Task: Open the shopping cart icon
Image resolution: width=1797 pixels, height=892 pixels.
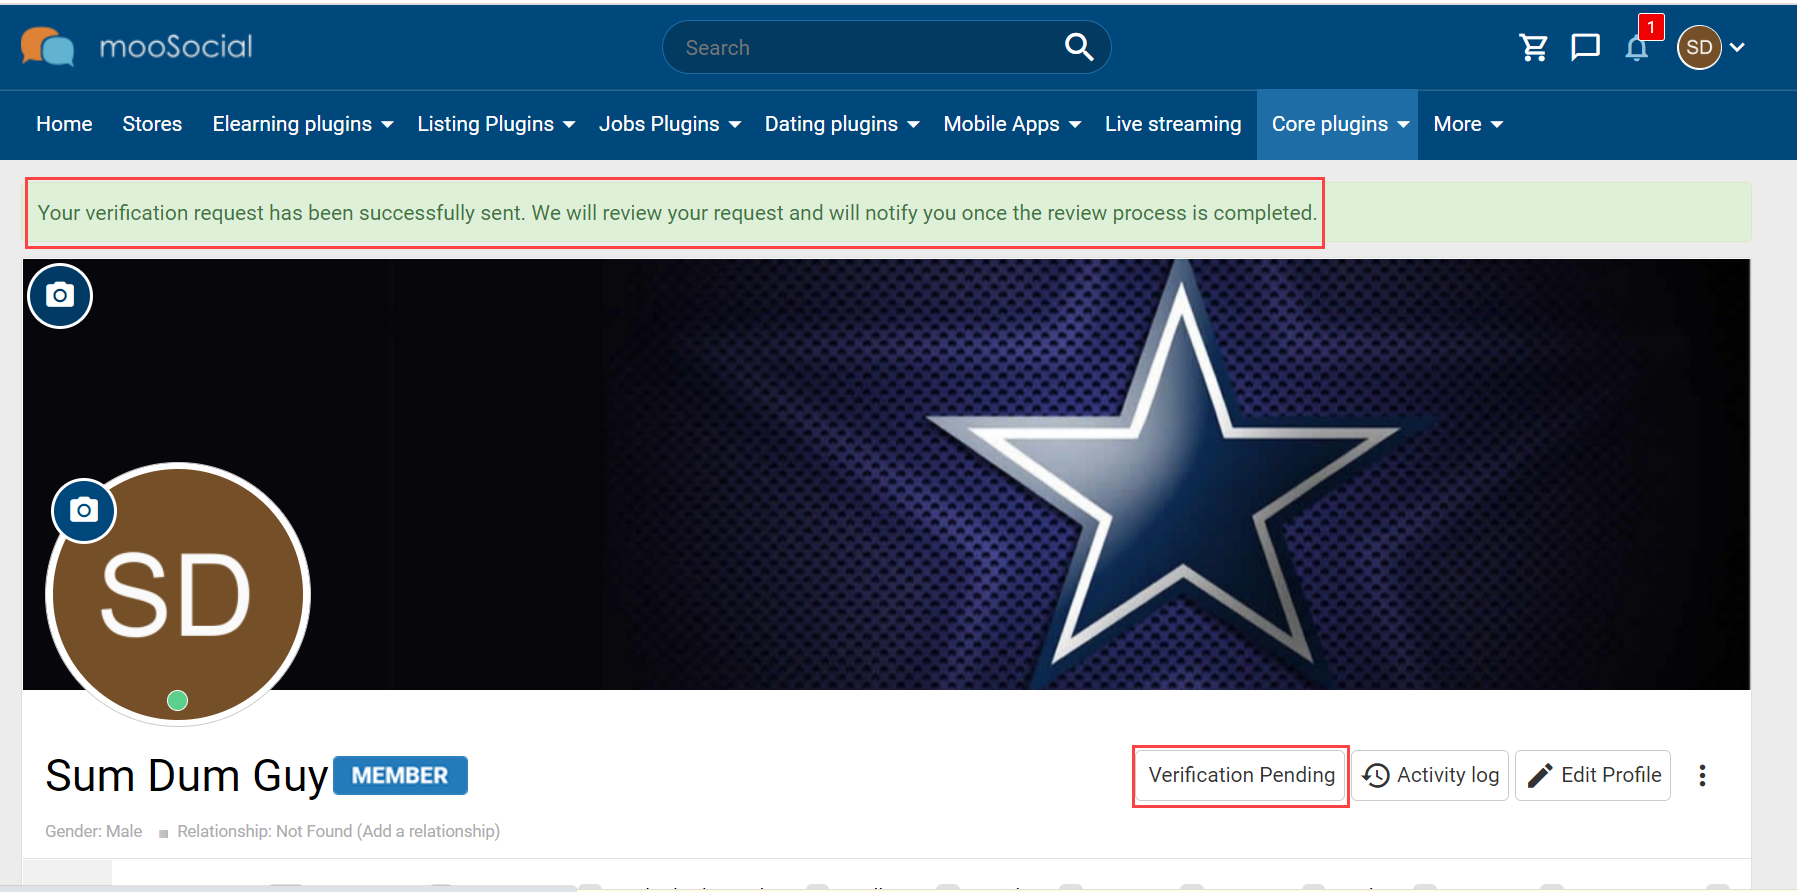Action: point(1533,47)
